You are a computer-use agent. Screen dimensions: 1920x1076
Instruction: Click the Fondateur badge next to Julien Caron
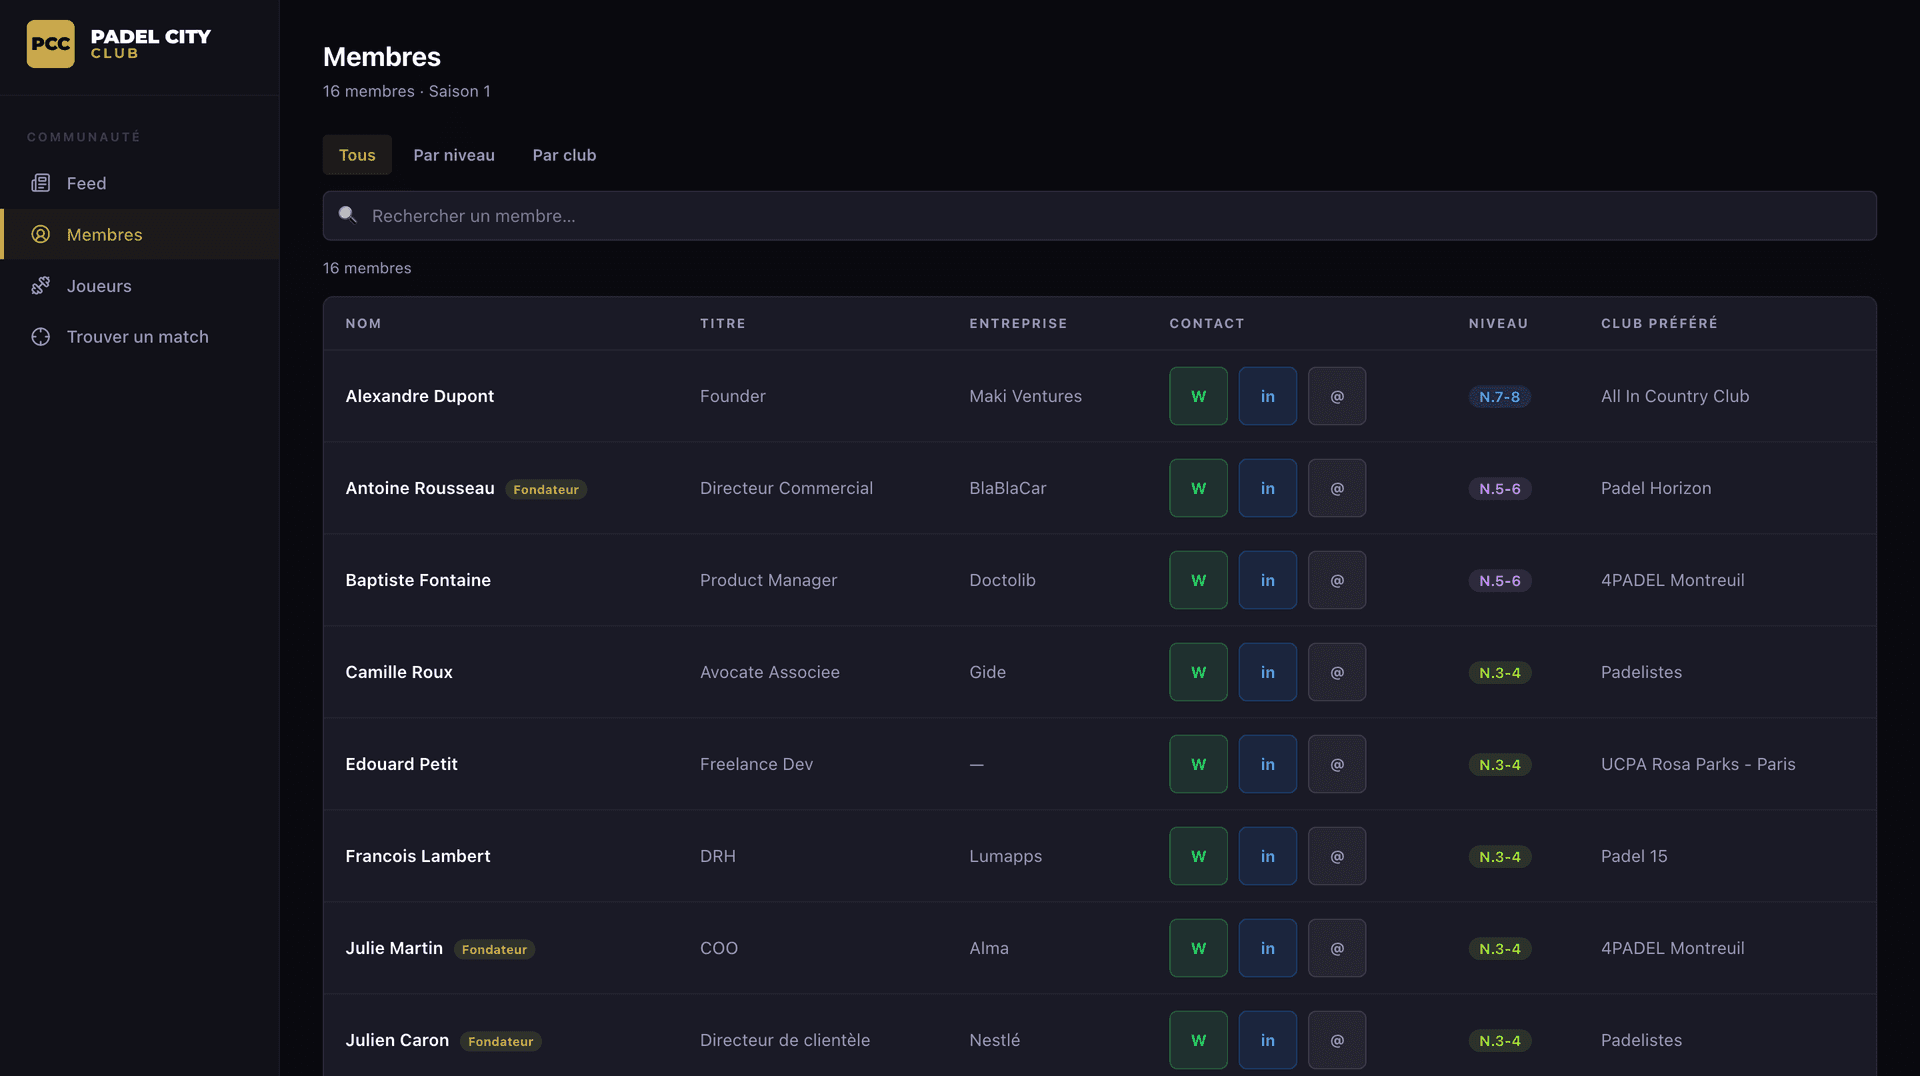point(501,1041)
